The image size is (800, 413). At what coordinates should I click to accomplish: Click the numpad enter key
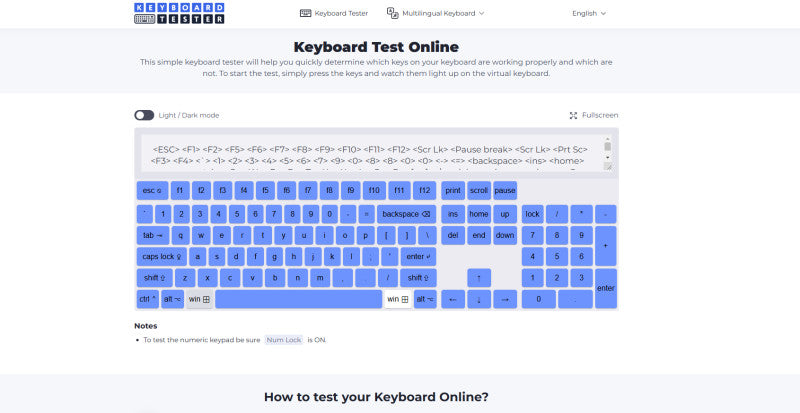point(606,288)
